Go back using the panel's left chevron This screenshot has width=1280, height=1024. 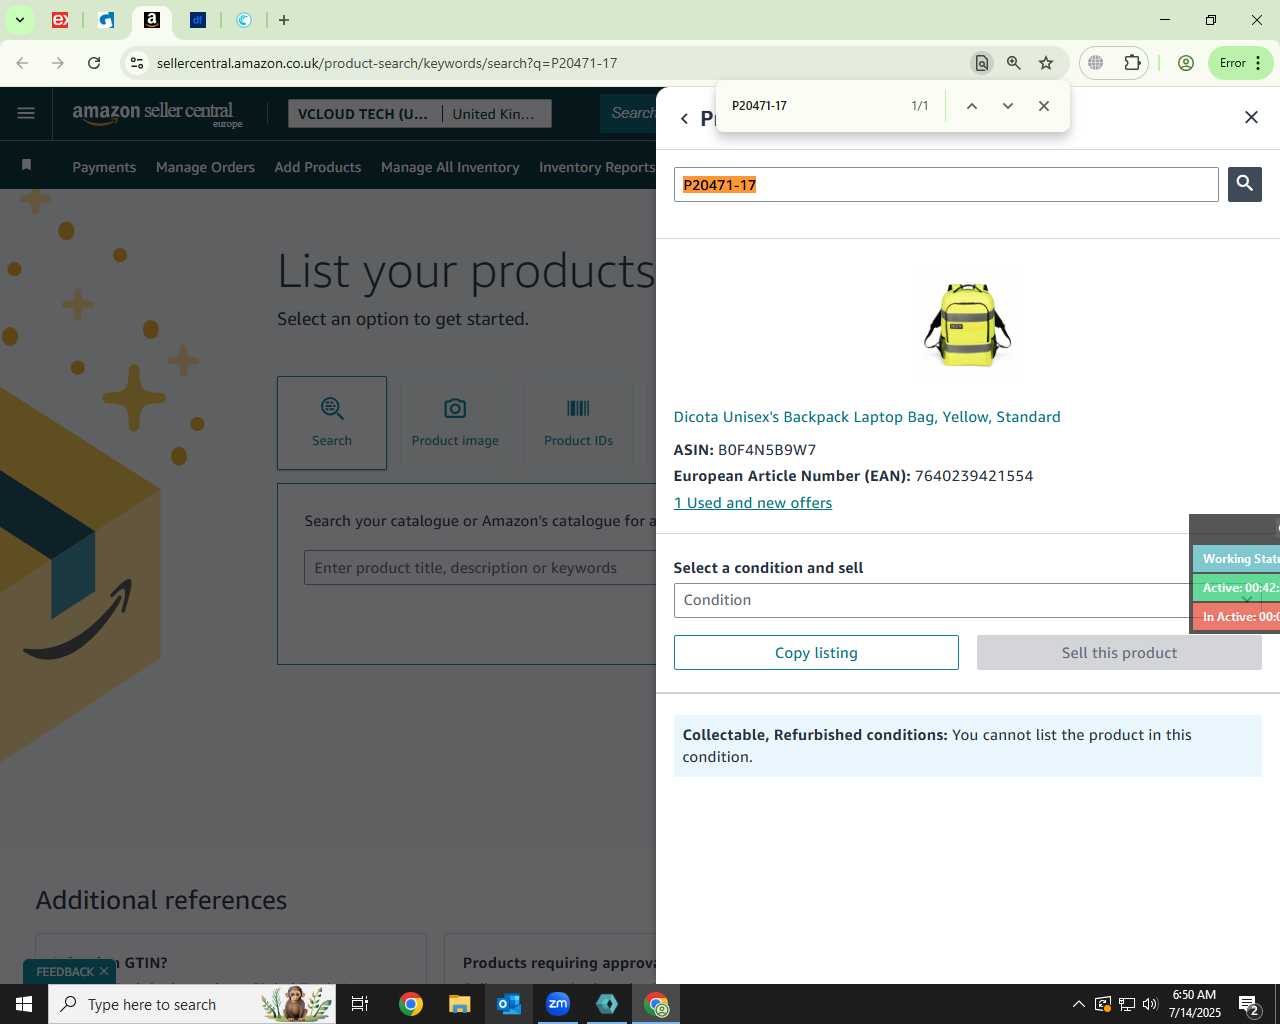(x=684, y=118)
